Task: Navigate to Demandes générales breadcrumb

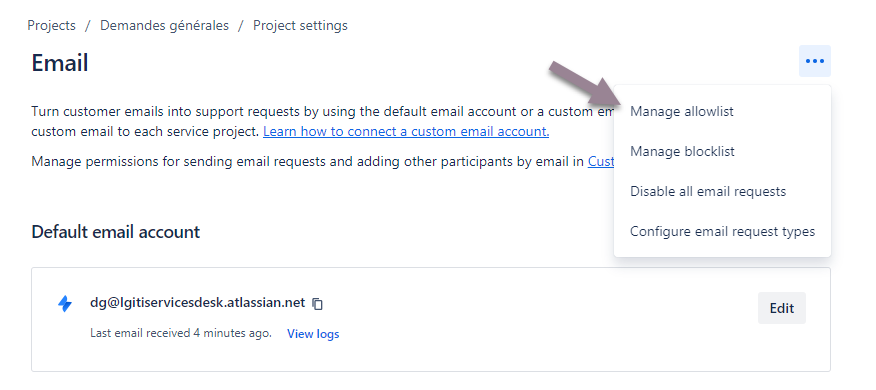Action: 164,26
